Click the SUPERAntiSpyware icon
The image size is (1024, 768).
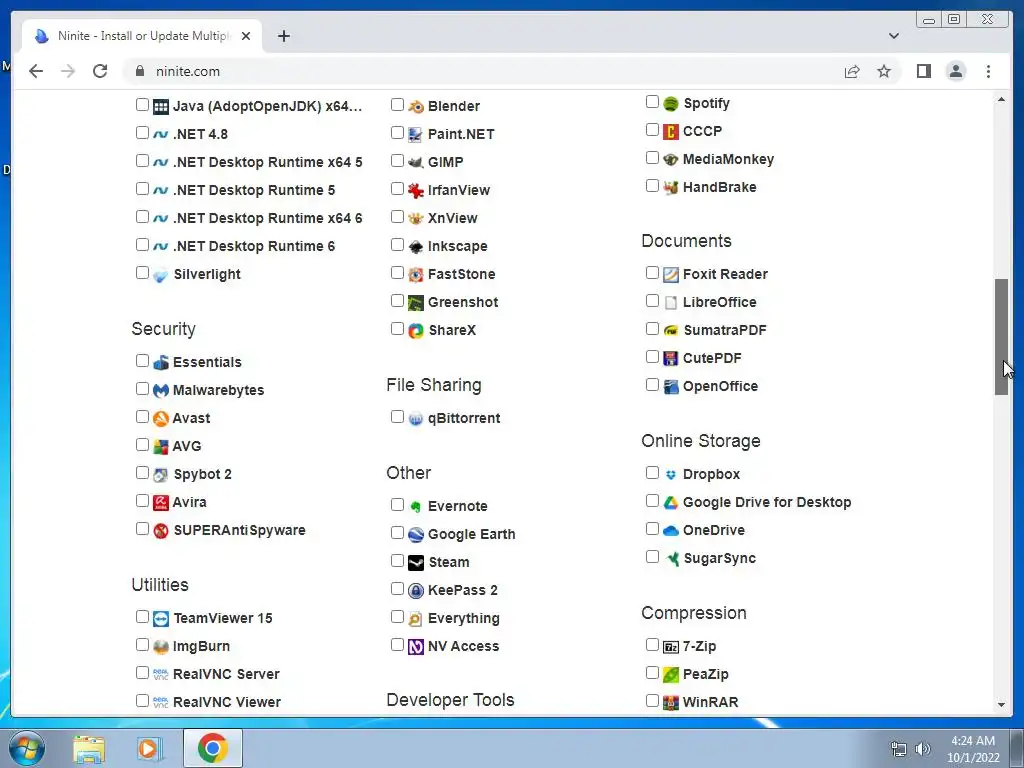click(161, 531)
